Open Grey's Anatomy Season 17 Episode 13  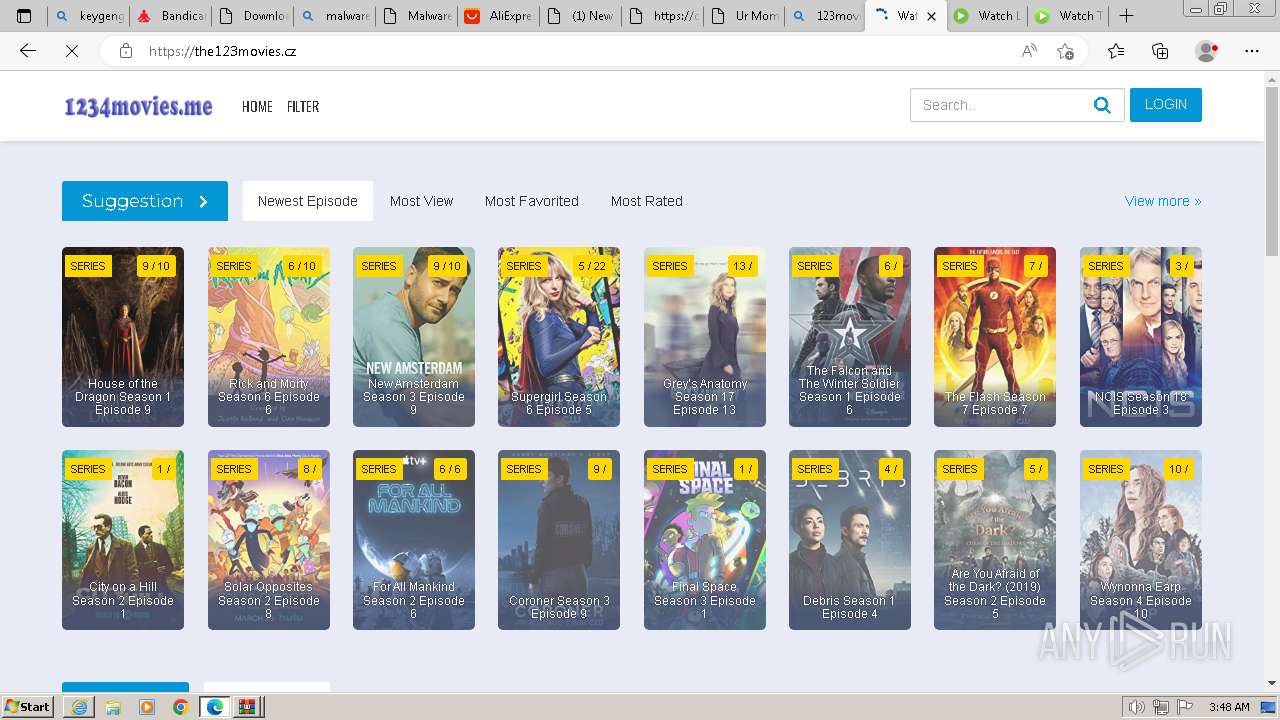(x=705, y=337)
